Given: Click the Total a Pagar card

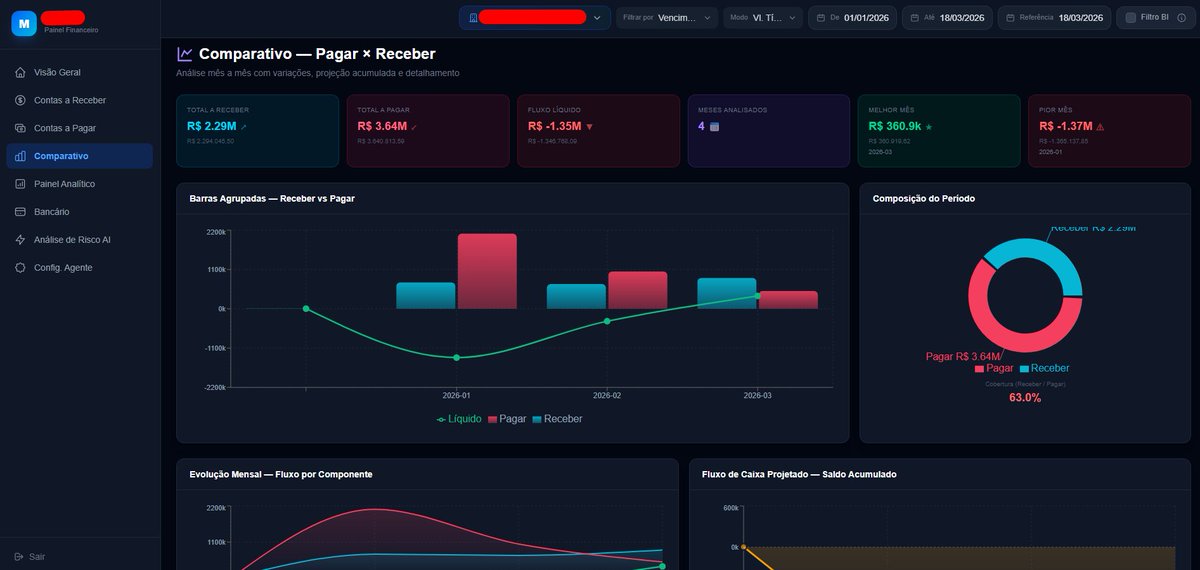Looking at the screenshot, I should point(428,130).
